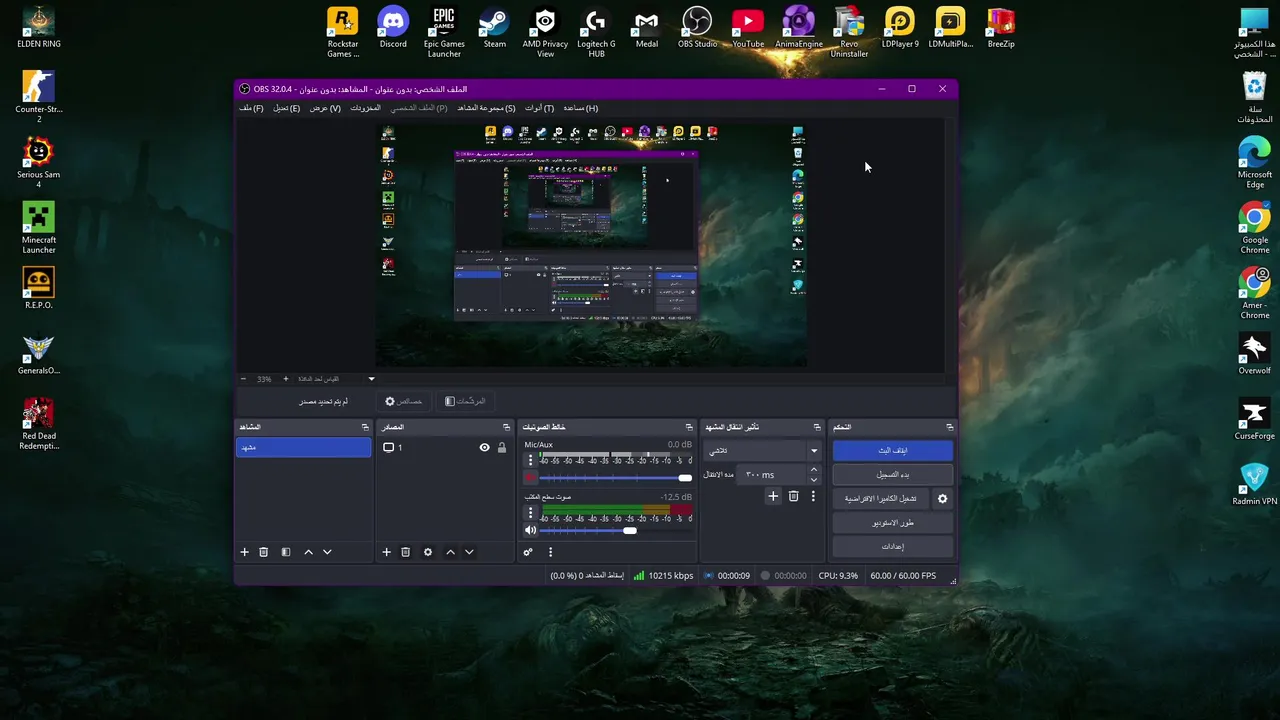Click the طور الاستوديو studio mode button
1280x720 pixels.
tap(893, 523)
